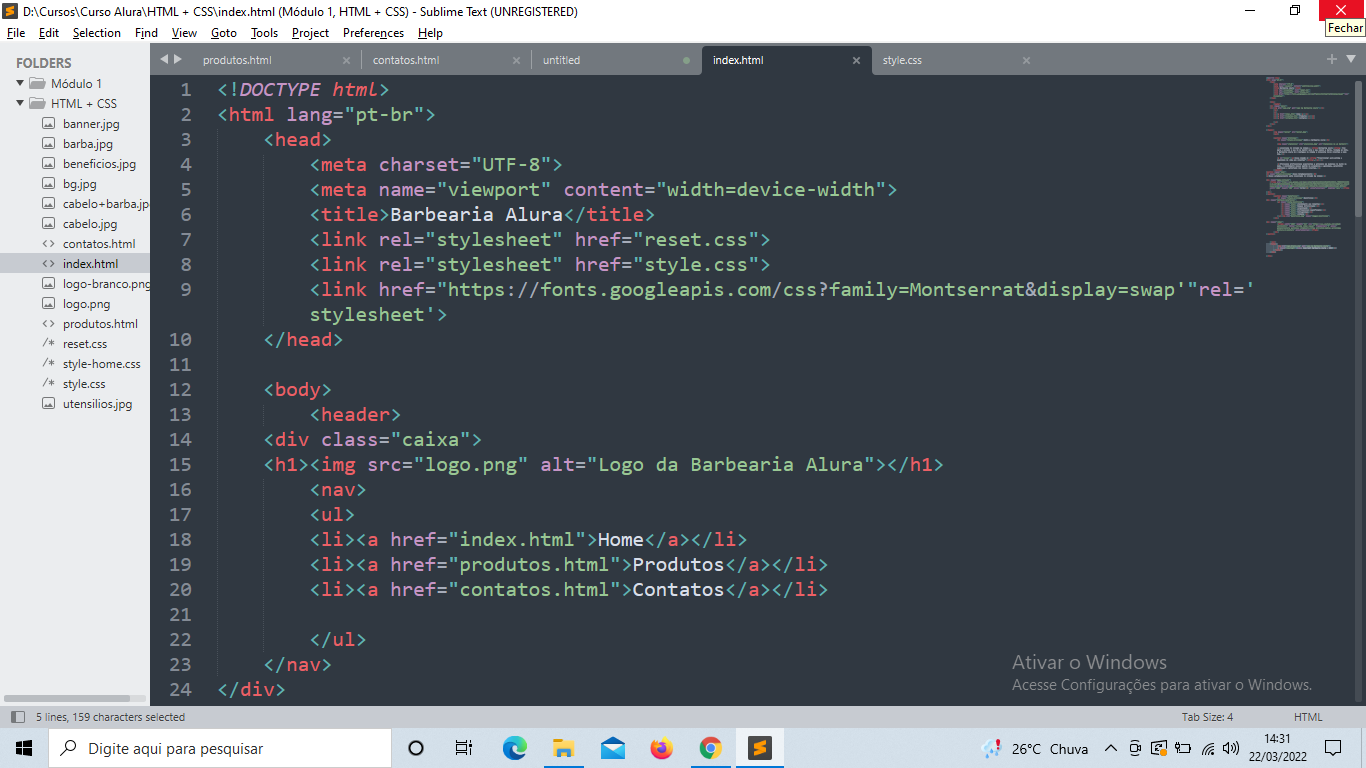The height and width of the screenshot is (768, 1366).
Task: Open the Windows Start menu
Action: [24, 748]
